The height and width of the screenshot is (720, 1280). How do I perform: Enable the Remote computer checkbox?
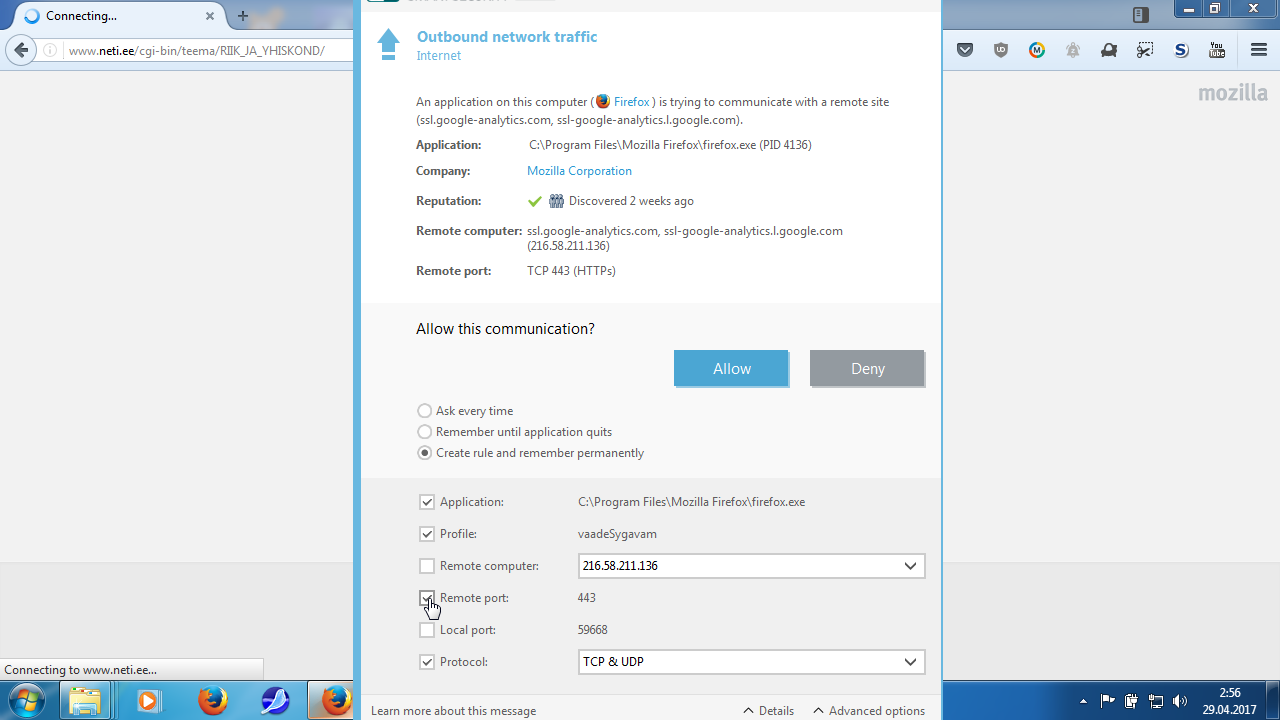click(427, 566)
